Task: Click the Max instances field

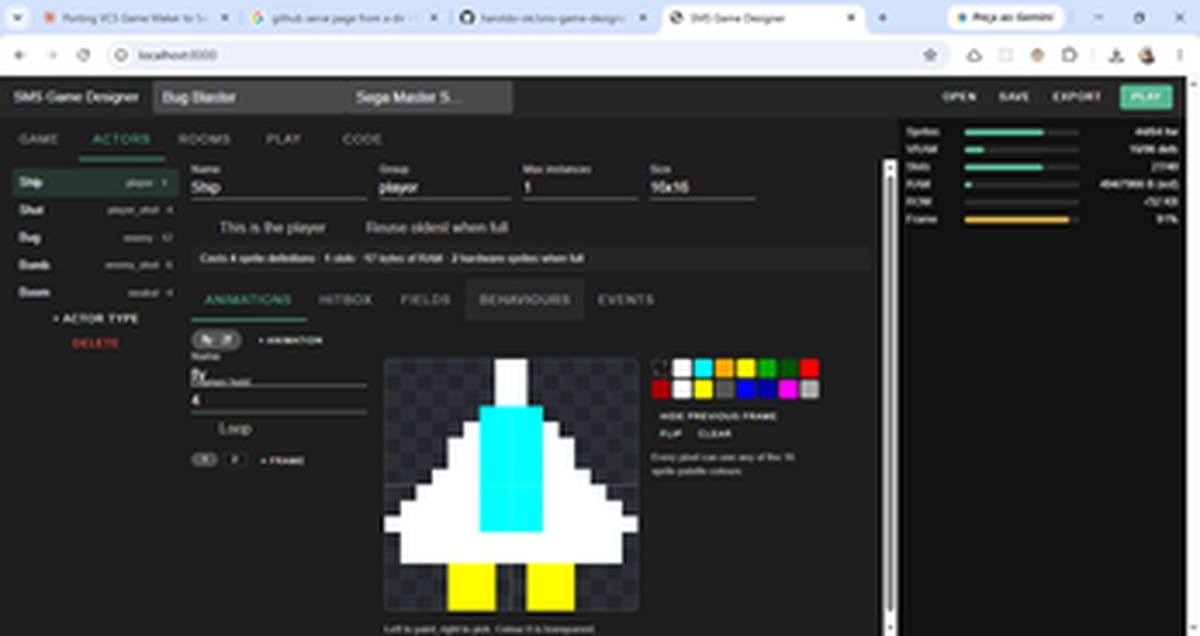Action: (580, 187)
